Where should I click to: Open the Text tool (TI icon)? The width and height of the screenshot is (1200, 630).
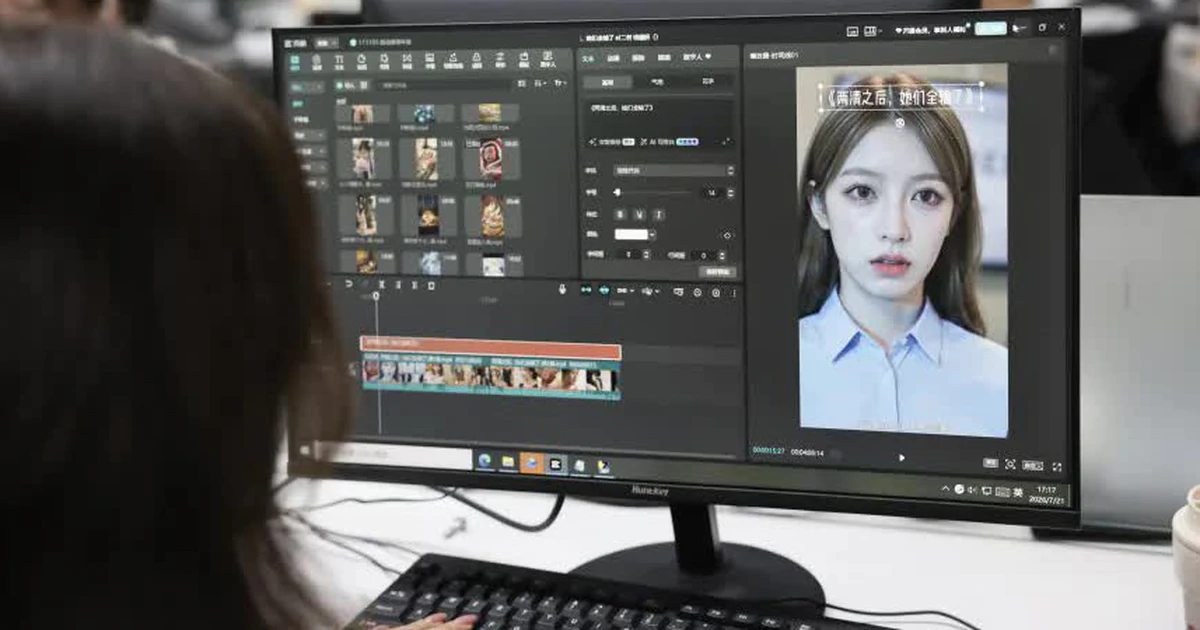coord(338,62)
